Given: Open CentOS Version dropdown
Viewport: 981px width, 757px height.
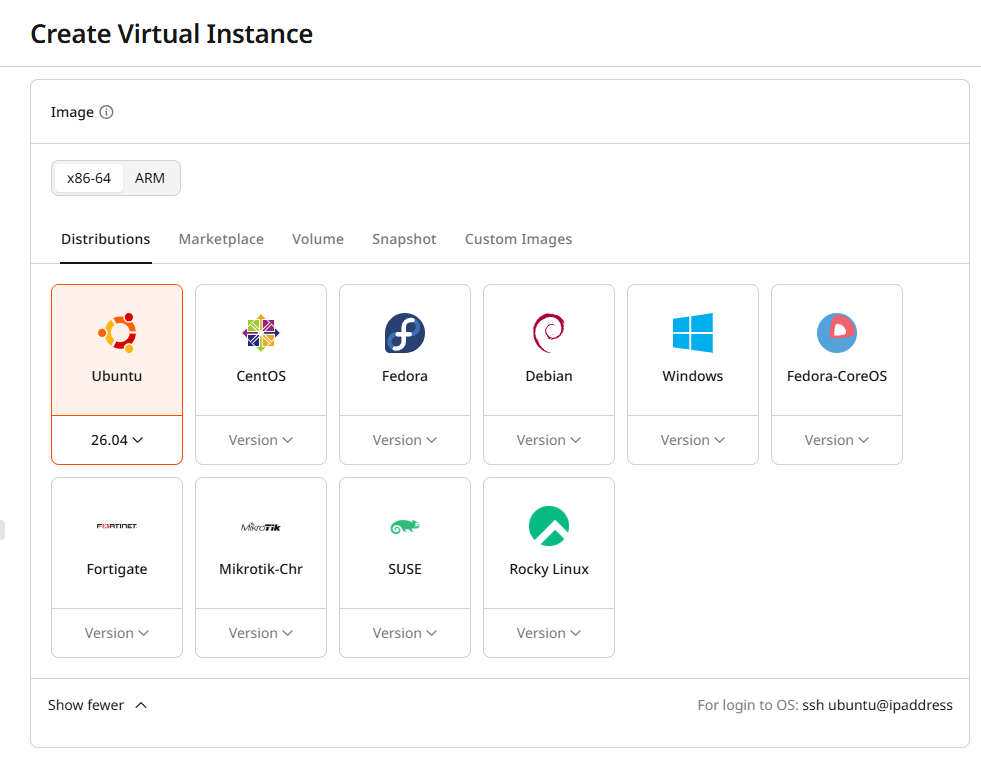Looking at the screenshot, I should pyautogui.click(x=261, y=440).
